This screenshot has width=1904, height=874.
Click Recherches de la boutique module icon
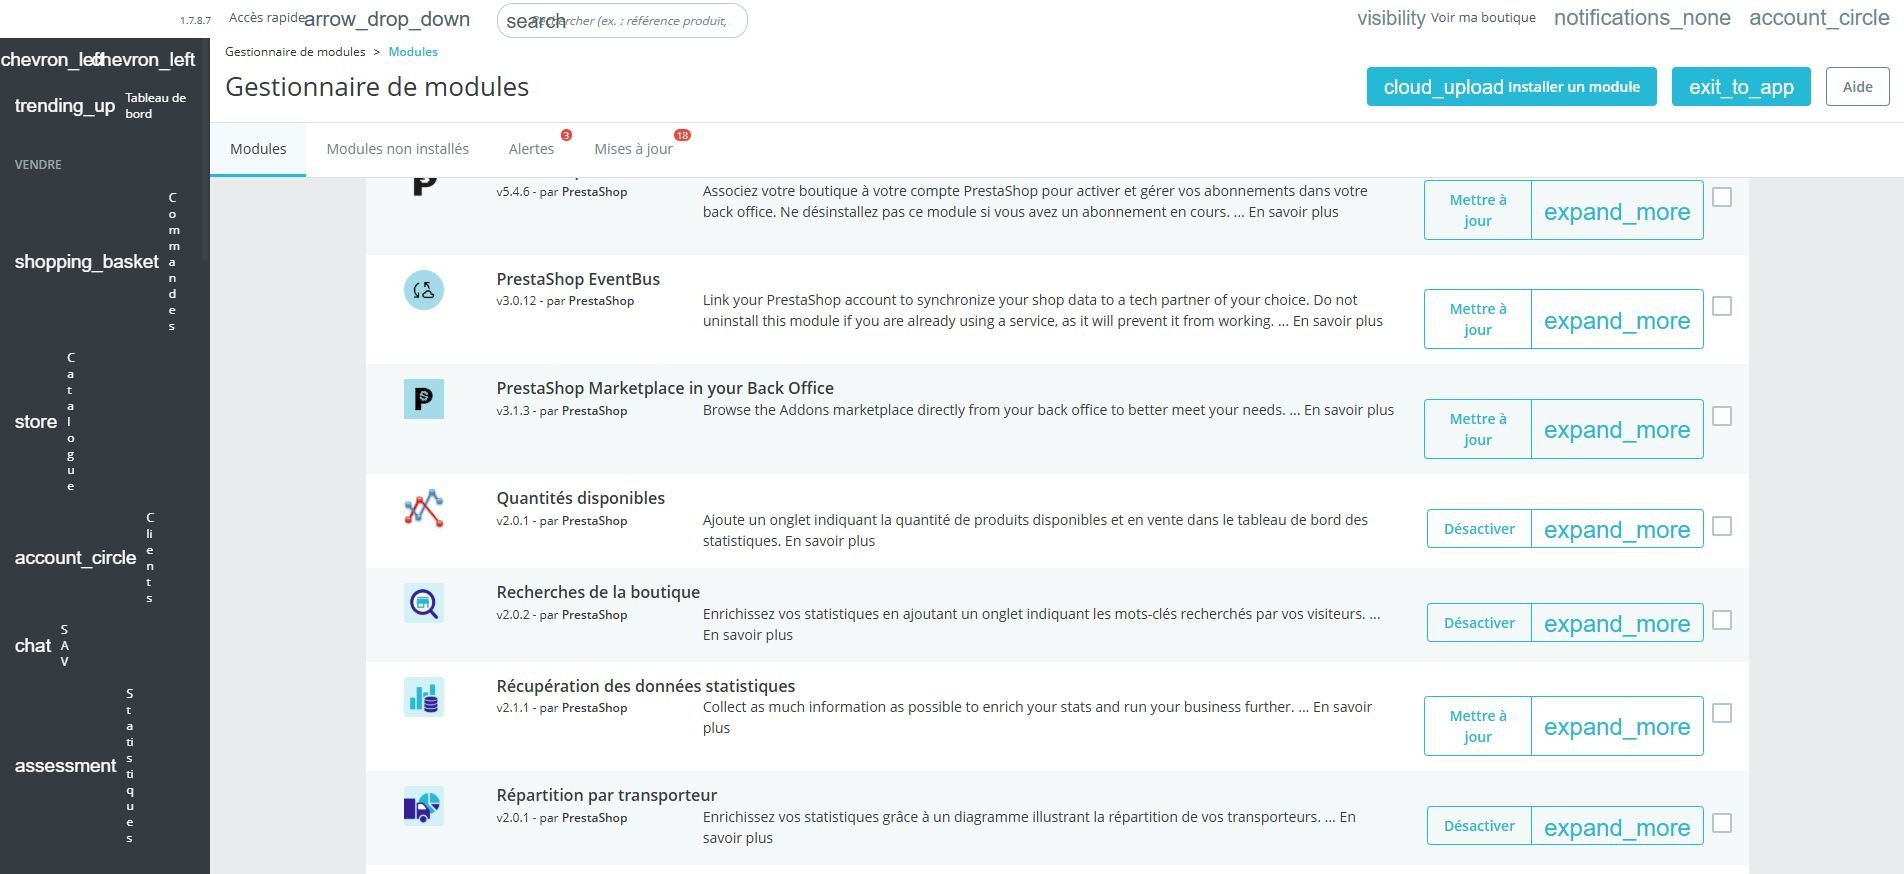(424, 603)
